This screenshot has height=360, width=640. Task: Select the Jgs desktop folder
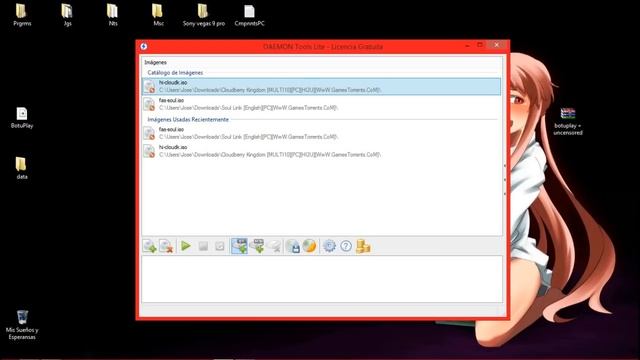[67, 15]
